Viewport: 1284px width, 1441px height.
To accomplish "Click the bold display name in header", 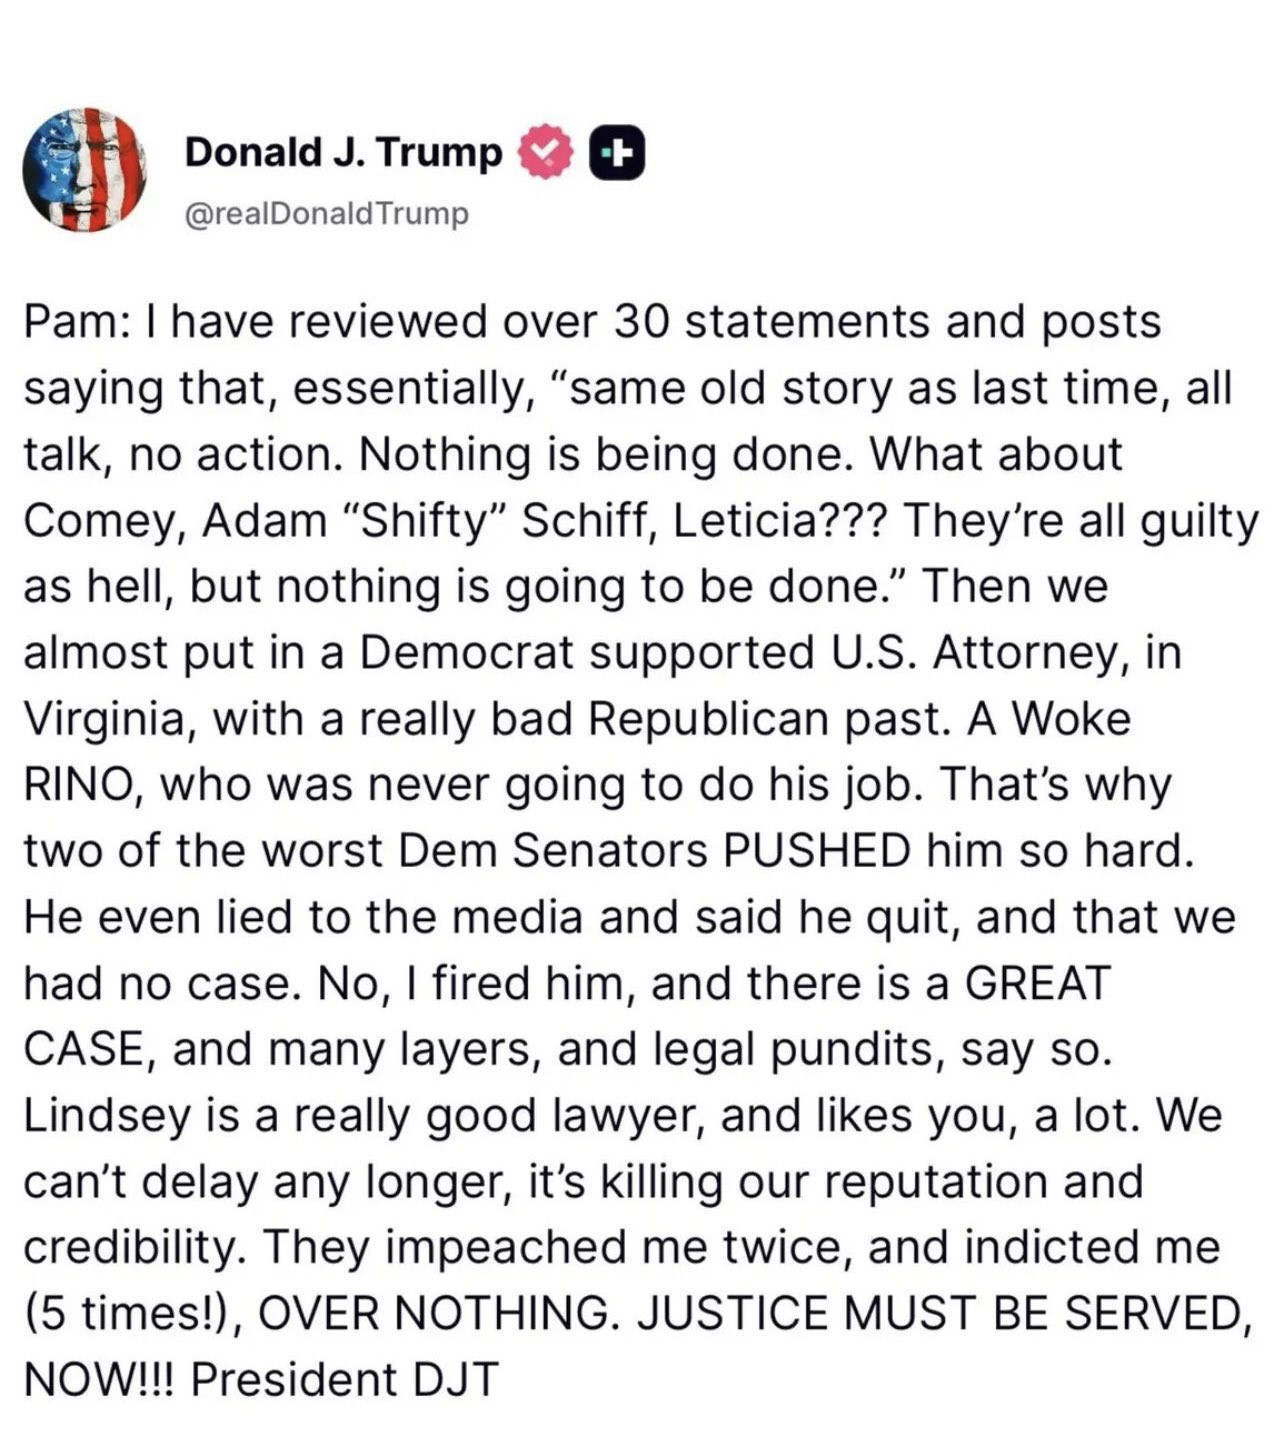I will point(343,152).
